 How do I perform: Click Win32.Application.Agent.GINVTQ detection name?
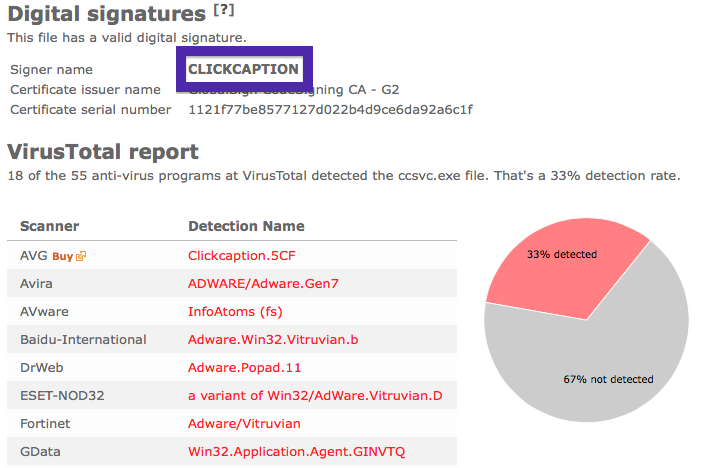click(x=296, y=451)
